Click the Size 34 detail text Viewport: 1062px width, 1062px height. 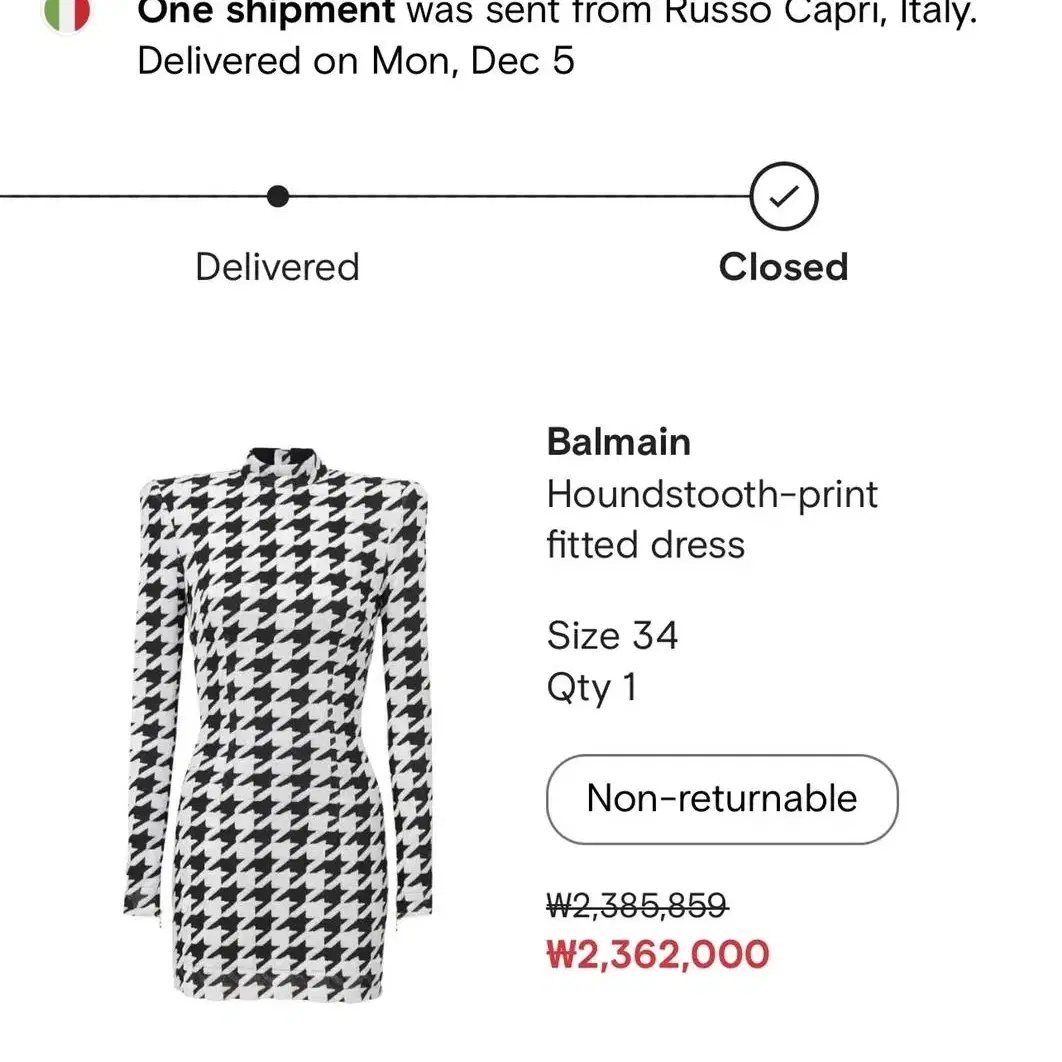point(612,635)
